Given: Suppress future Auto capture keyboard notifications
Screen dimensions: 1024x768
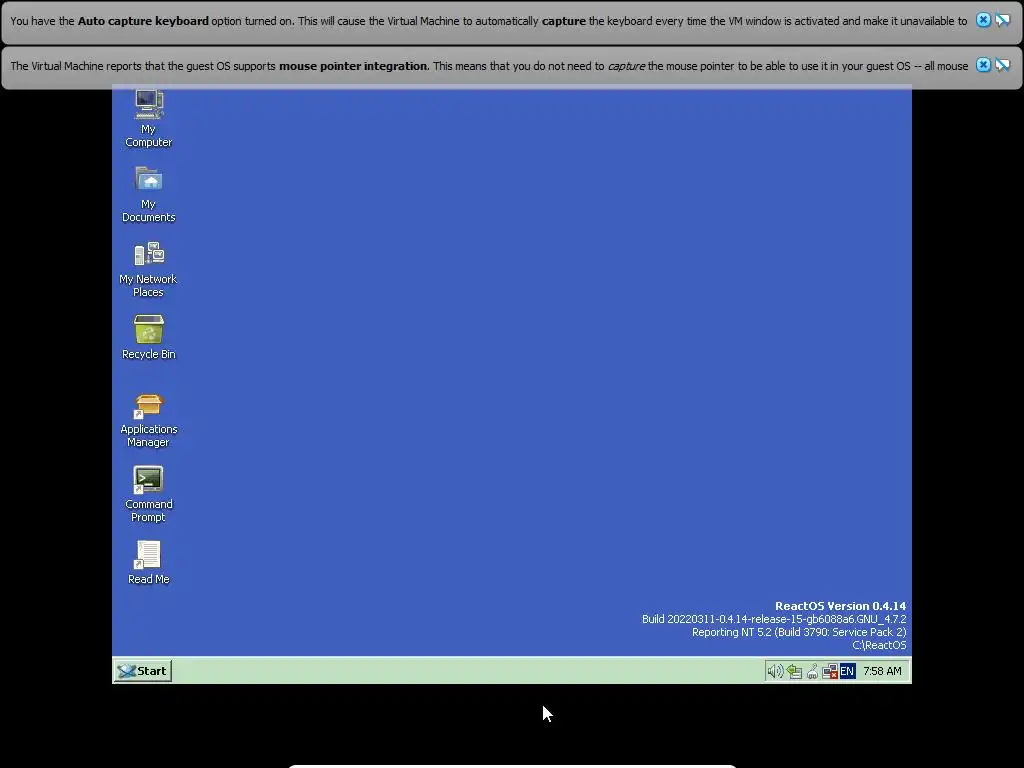Looking at the screenshot, I should (1003, 20).
